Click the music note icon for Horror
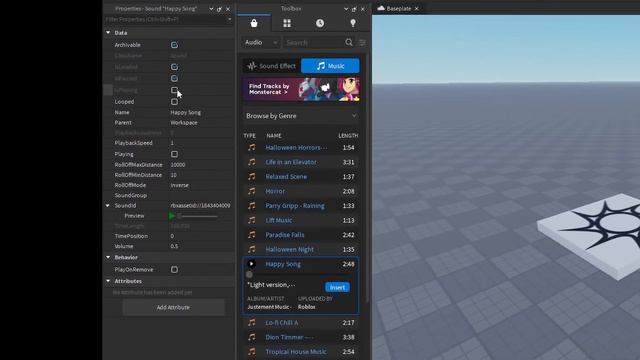 (x=252, y=191)
